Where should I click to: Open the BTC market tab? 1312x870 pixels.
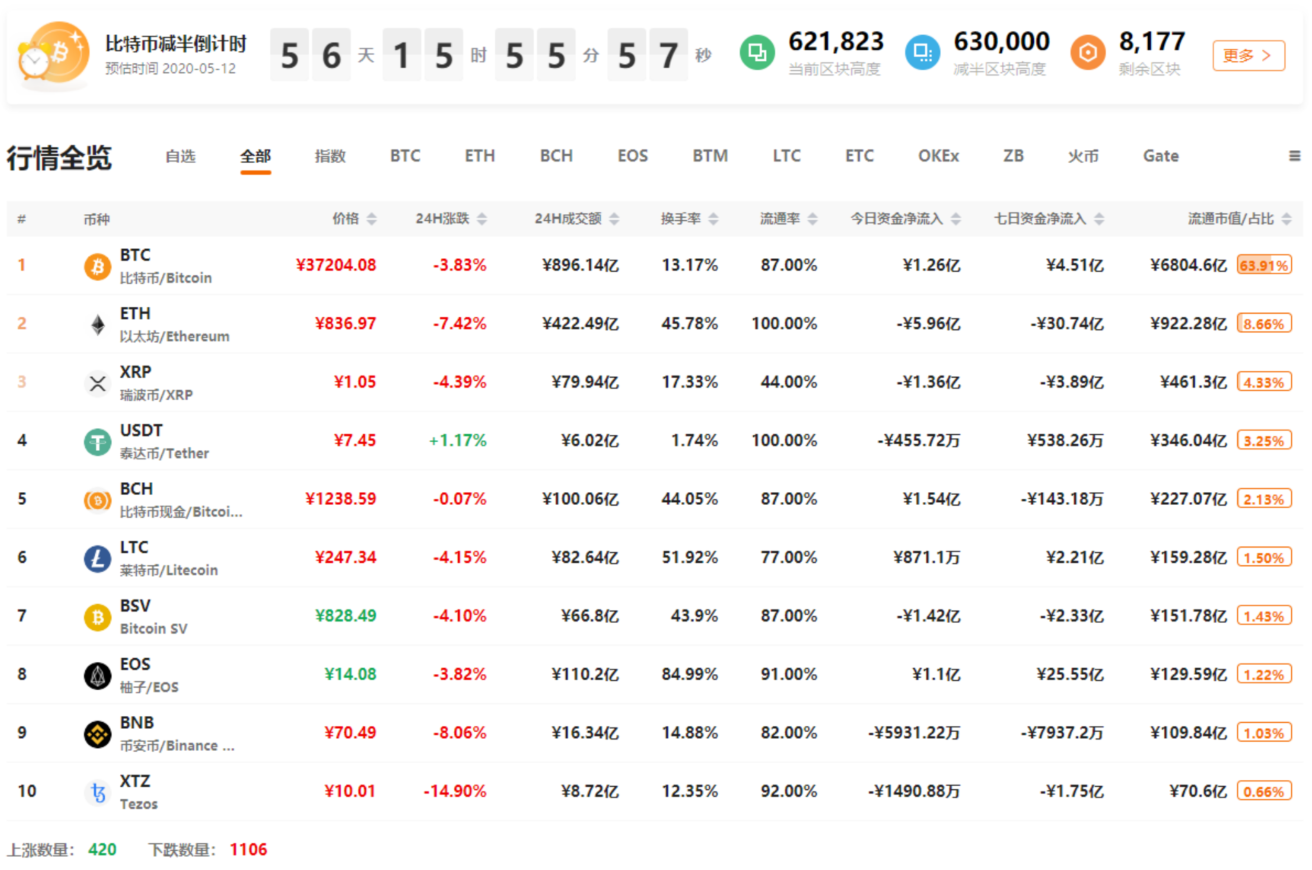click(x=405, y=156)
